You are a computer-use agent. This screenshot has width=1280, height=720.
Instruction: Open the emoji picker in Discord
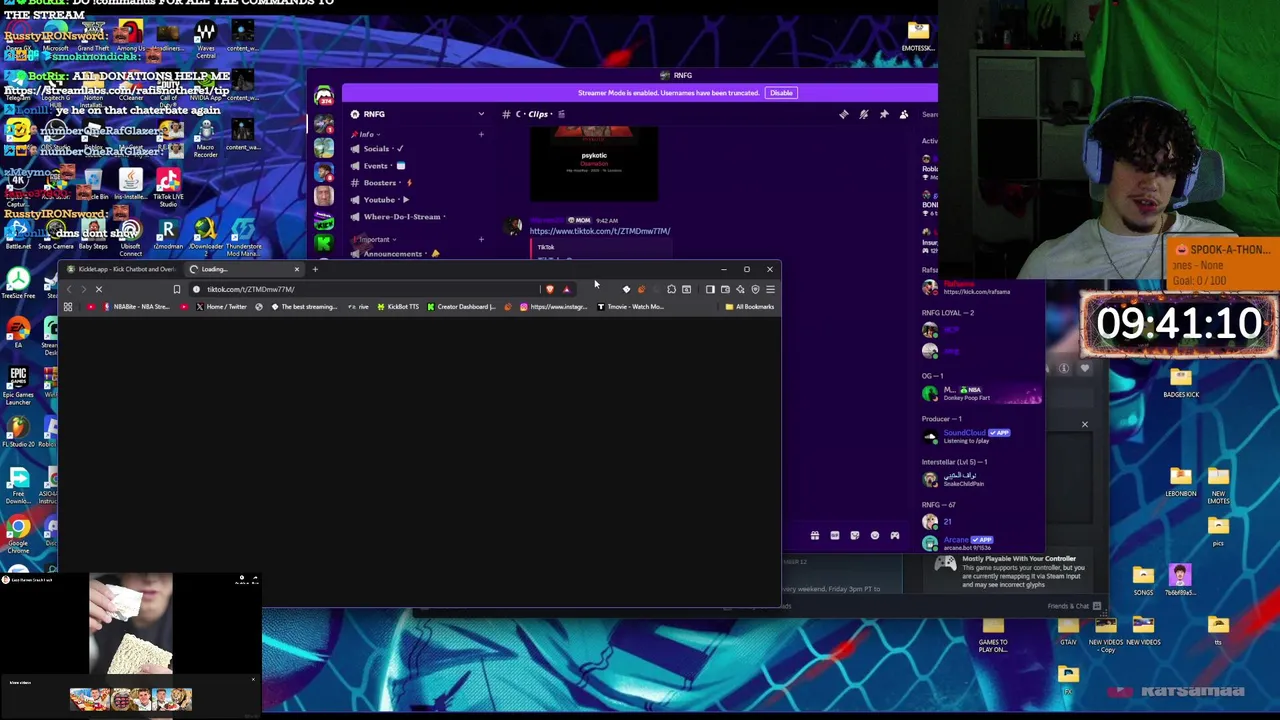tap(875, 536)
